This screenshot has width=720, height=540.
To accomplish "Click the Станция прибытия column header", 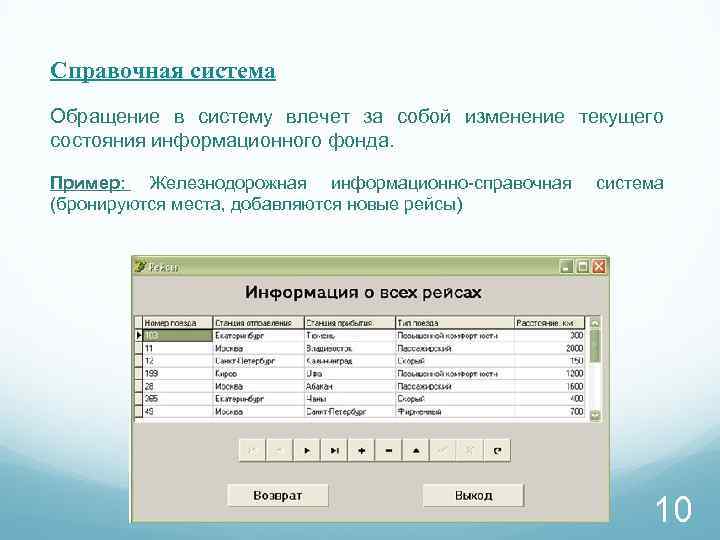I will [349, 323].
